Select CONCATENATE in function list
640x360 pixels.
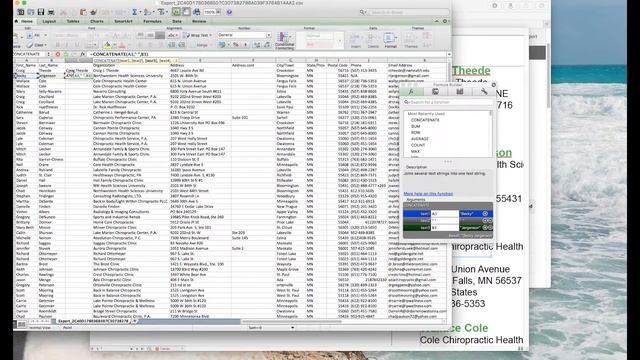425,120
